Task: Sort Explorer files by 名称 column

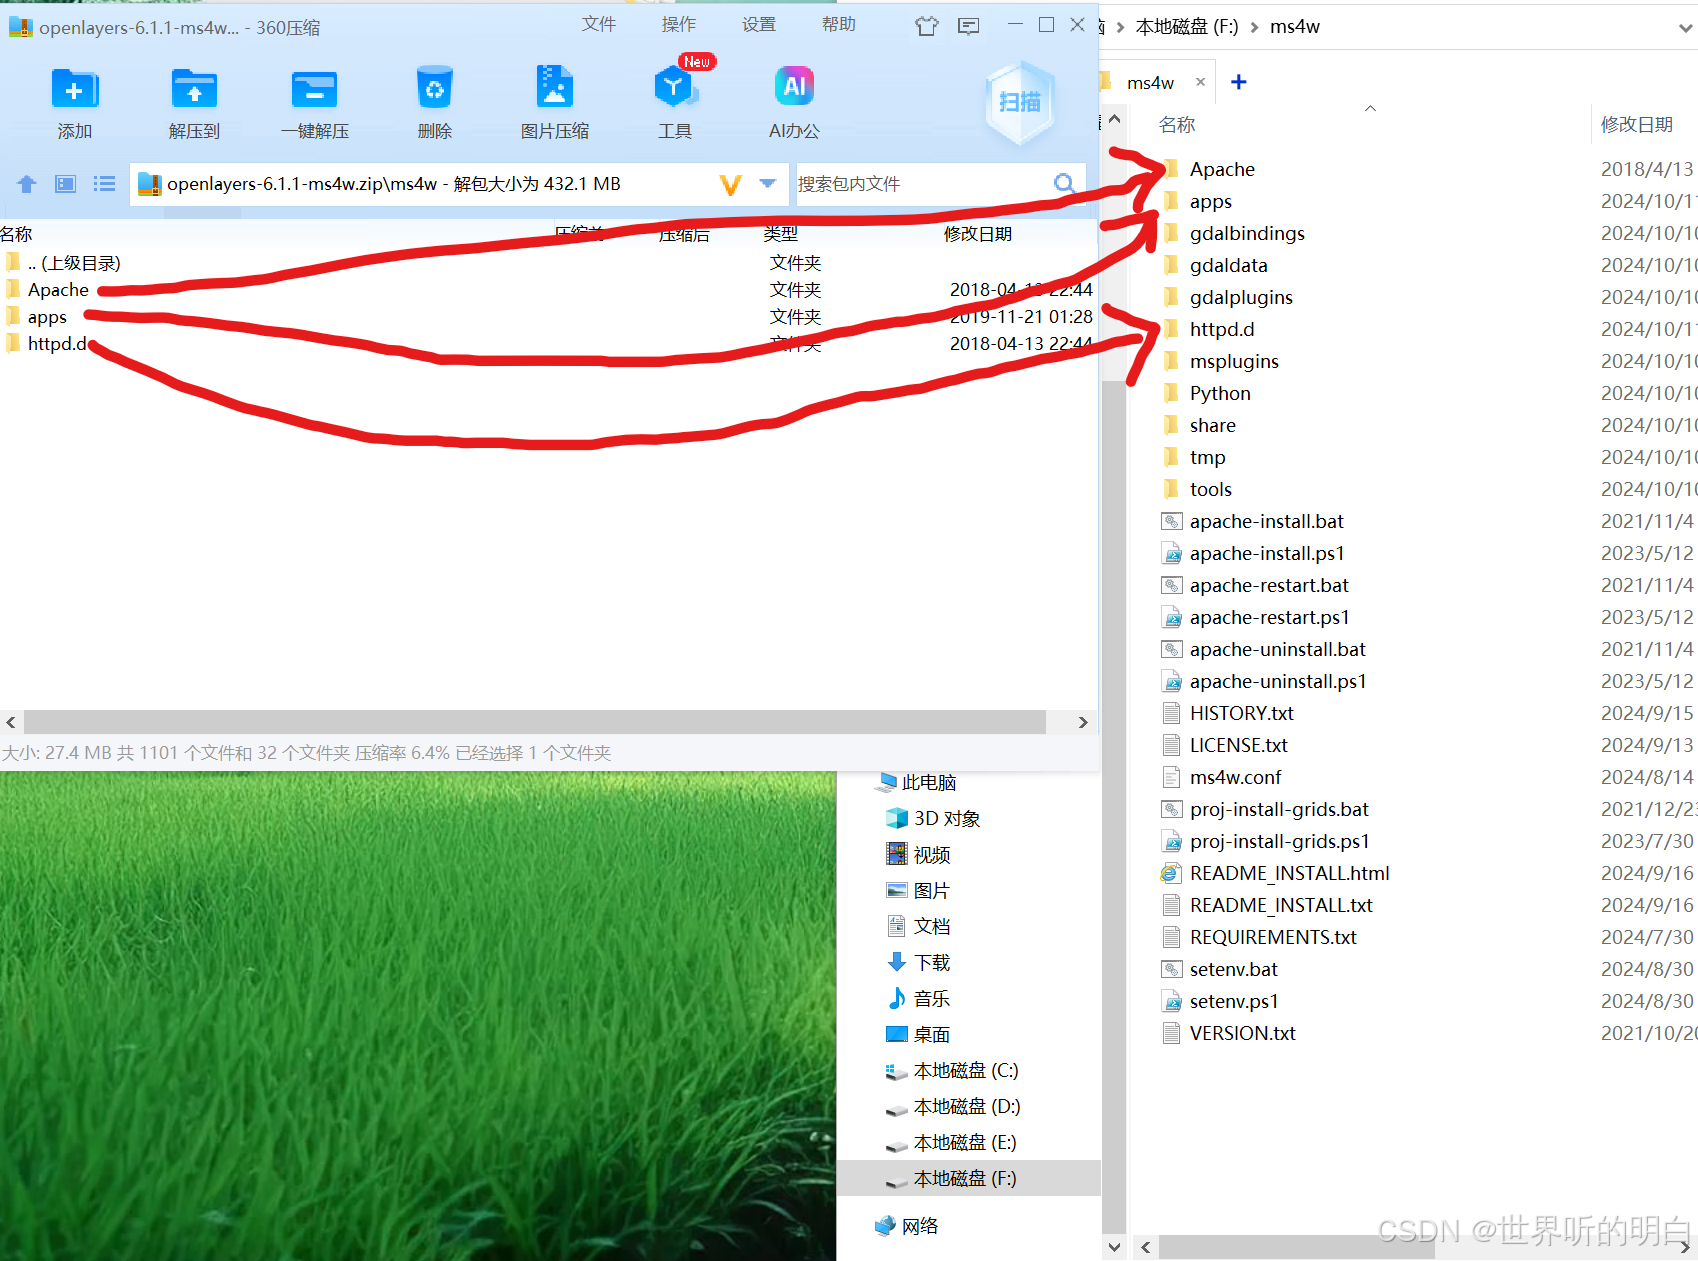Action: click(1177, 125)
